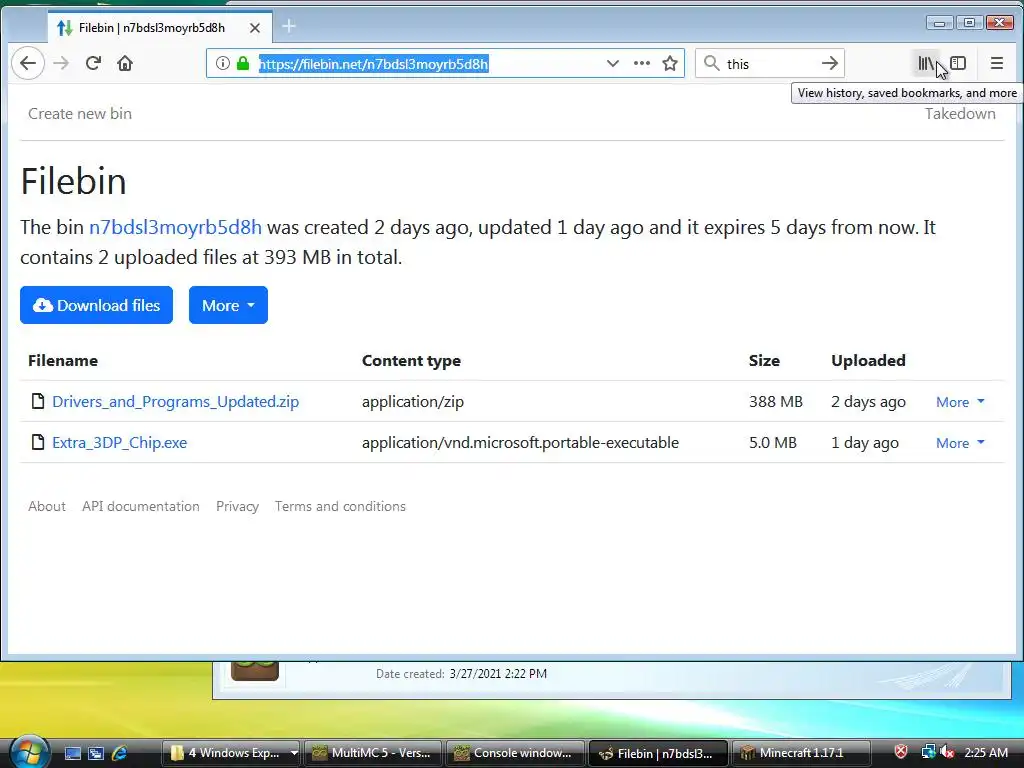The height and width of the screenshot is (768, 1024).
Task: Click the Filename column header
Action: 63,360
